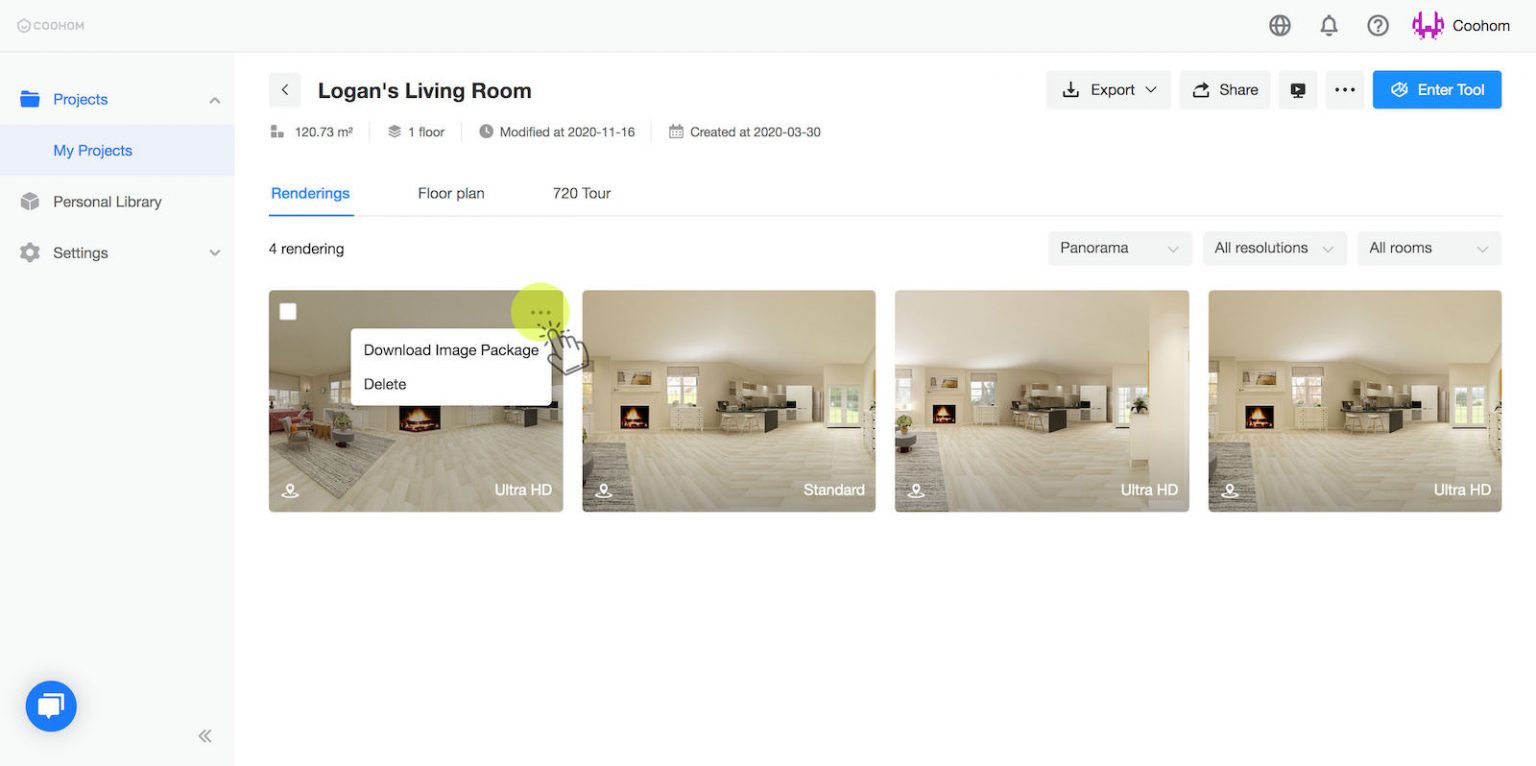Image resolution: width=1536 pixels, height=766 pixels.
Task: Expand the Settings sidebar section
Action: coord(213,253)
